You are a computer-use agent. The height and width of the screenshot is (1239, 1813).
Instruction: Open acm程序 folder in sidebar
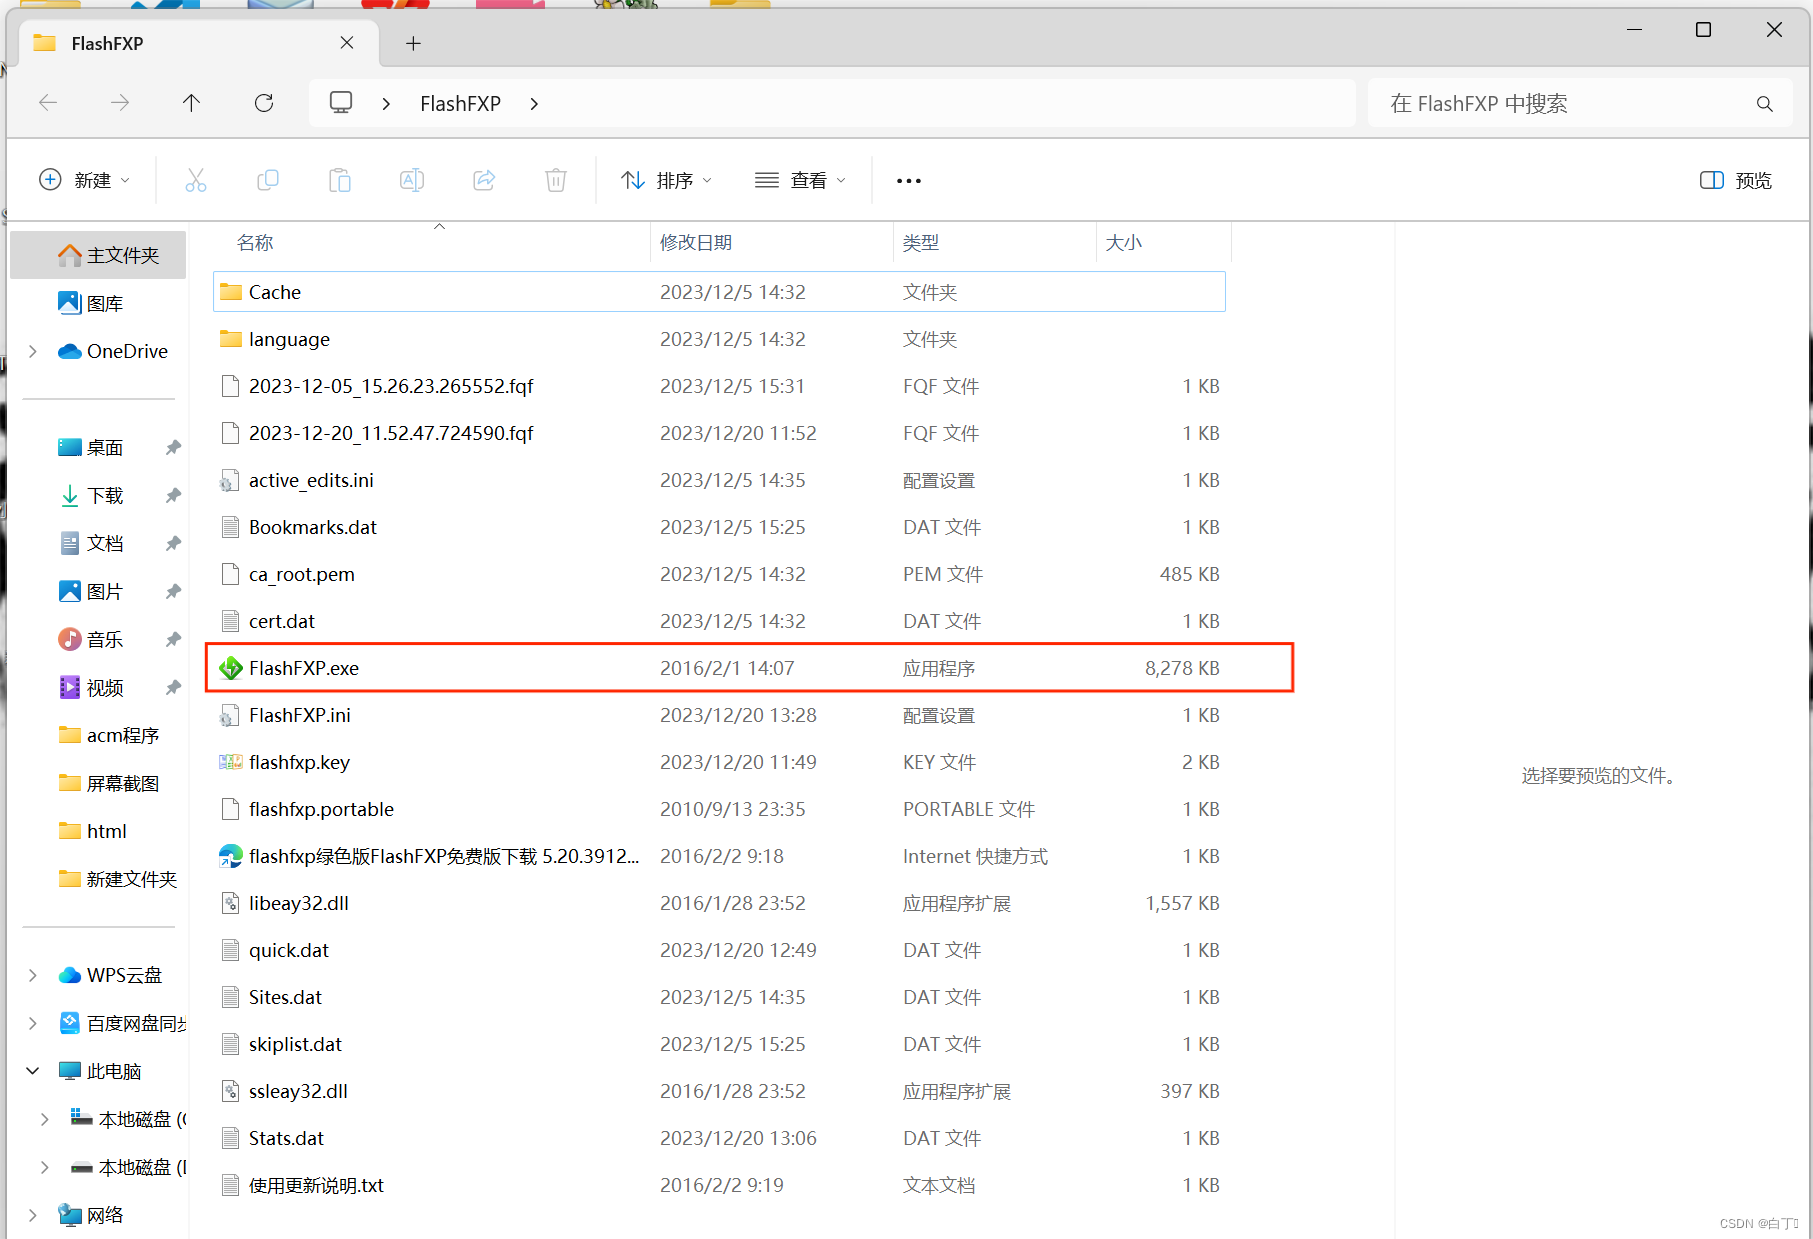[108, 735]
